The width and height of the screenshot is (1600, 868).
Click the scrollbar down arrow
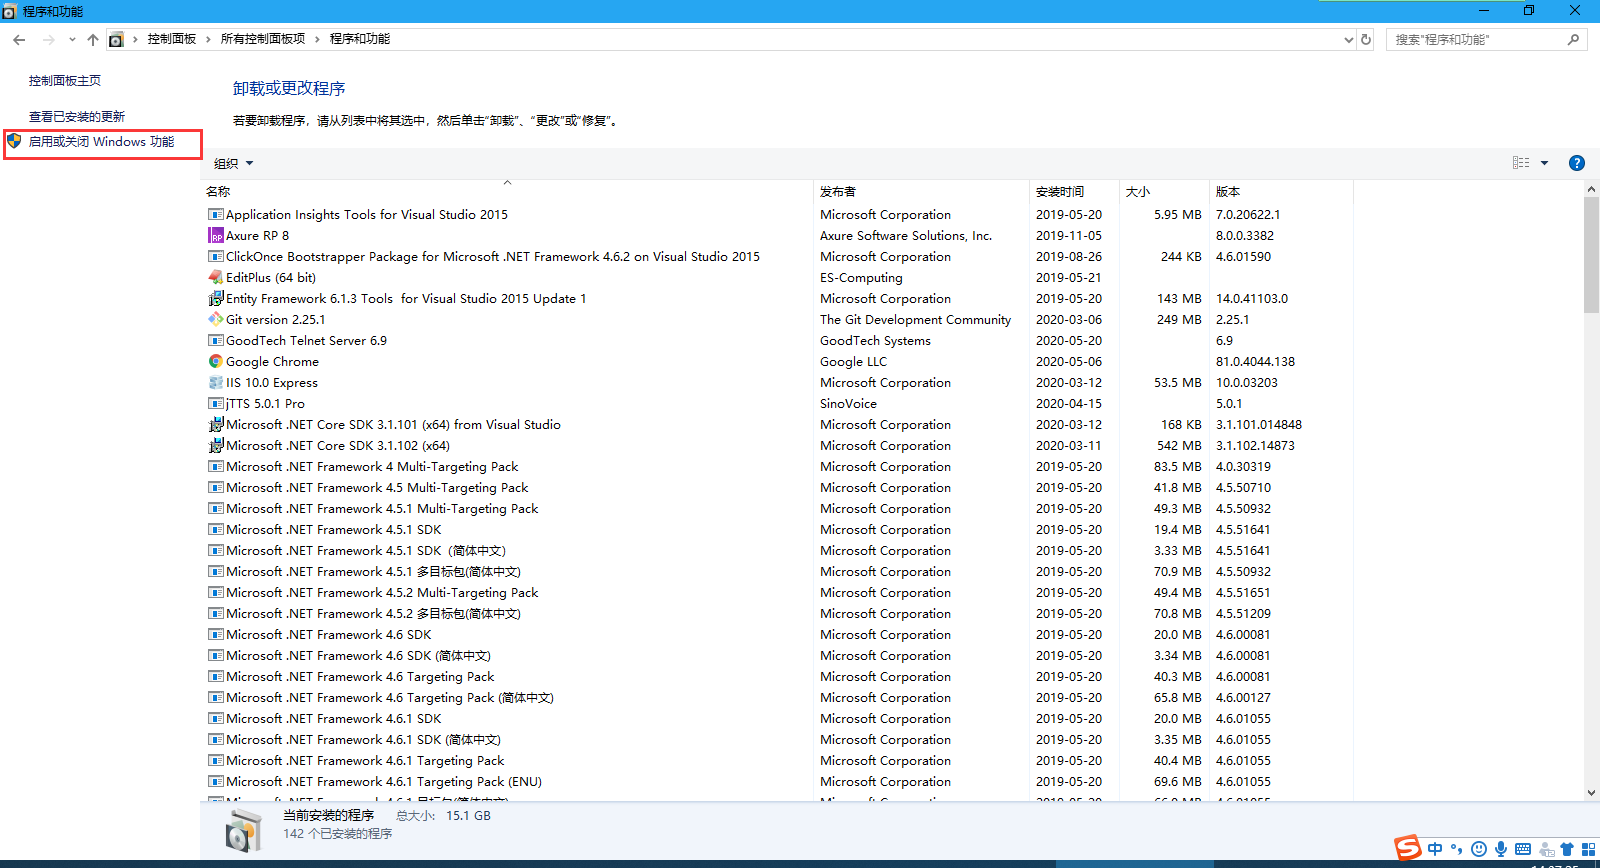pos(1591,793)
